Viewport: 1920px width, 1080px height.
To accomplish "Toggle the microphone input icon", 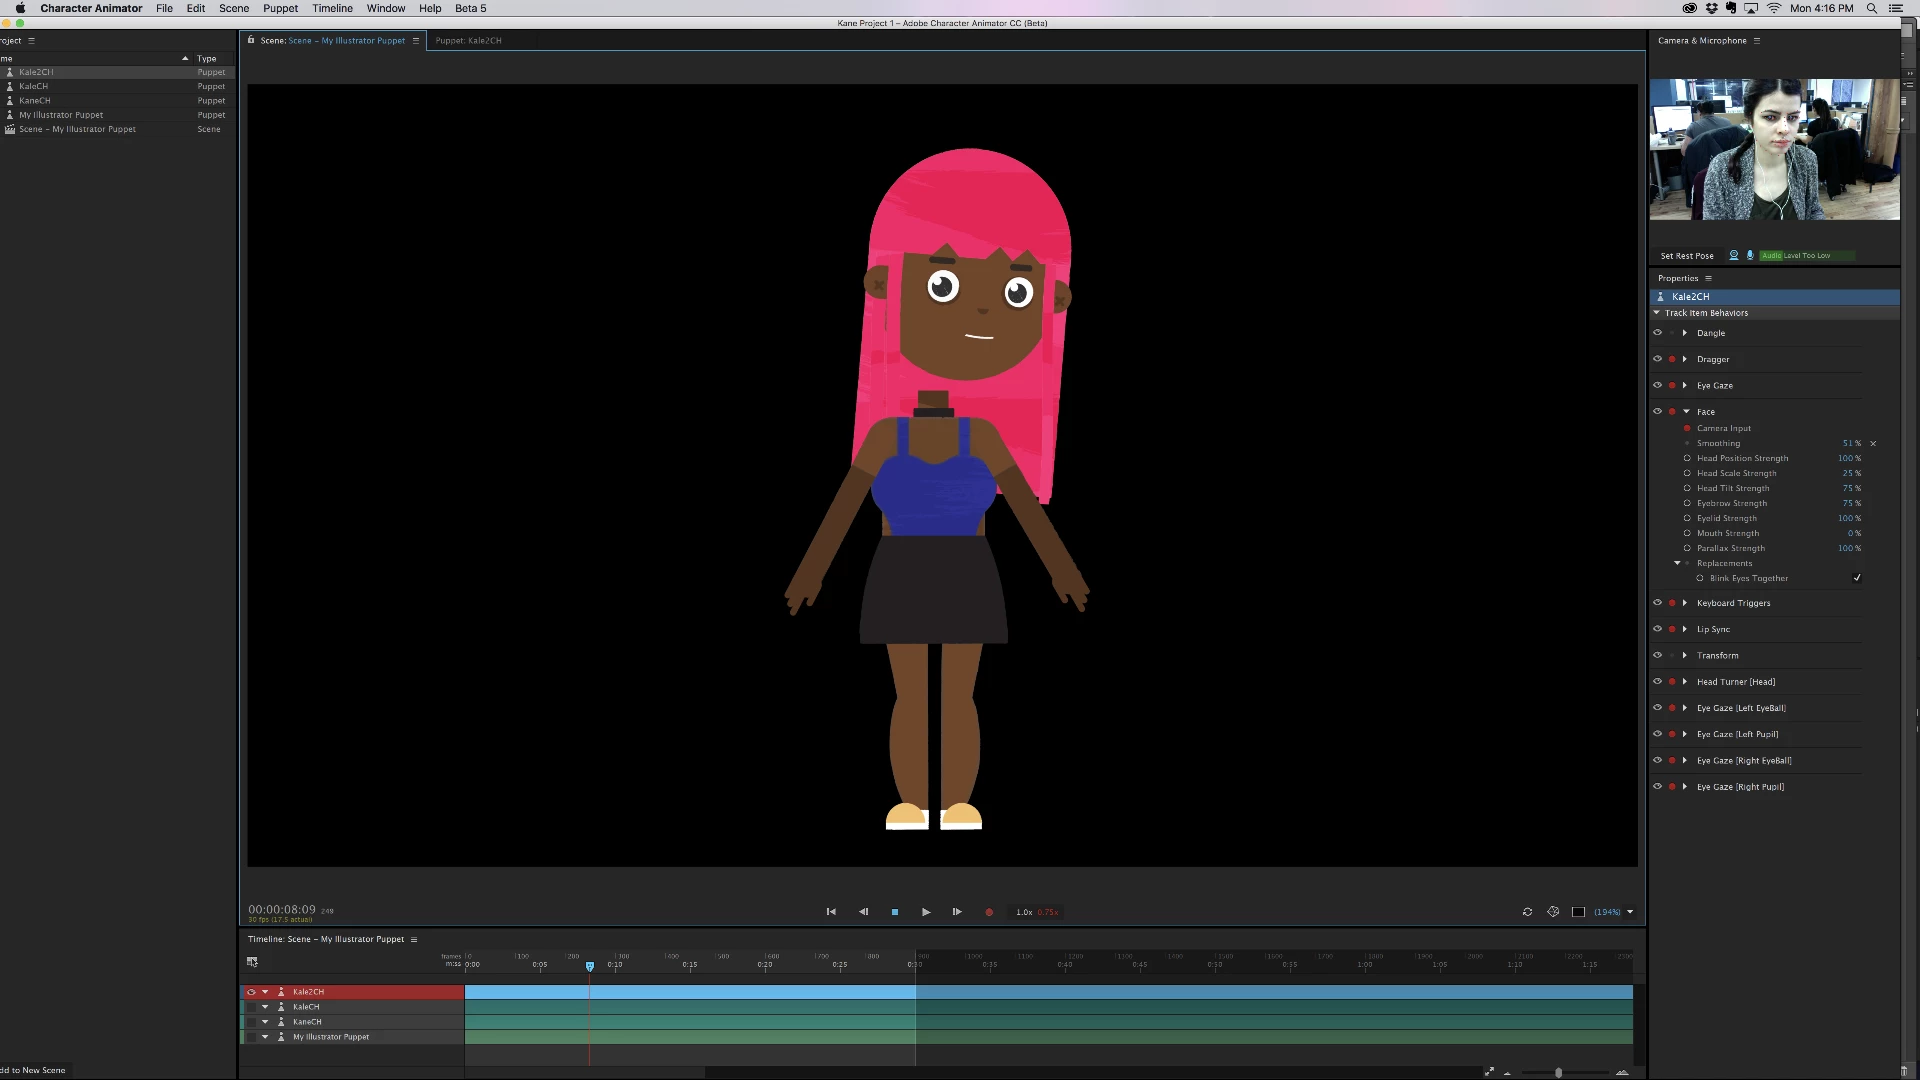I will coord(1750,255).
